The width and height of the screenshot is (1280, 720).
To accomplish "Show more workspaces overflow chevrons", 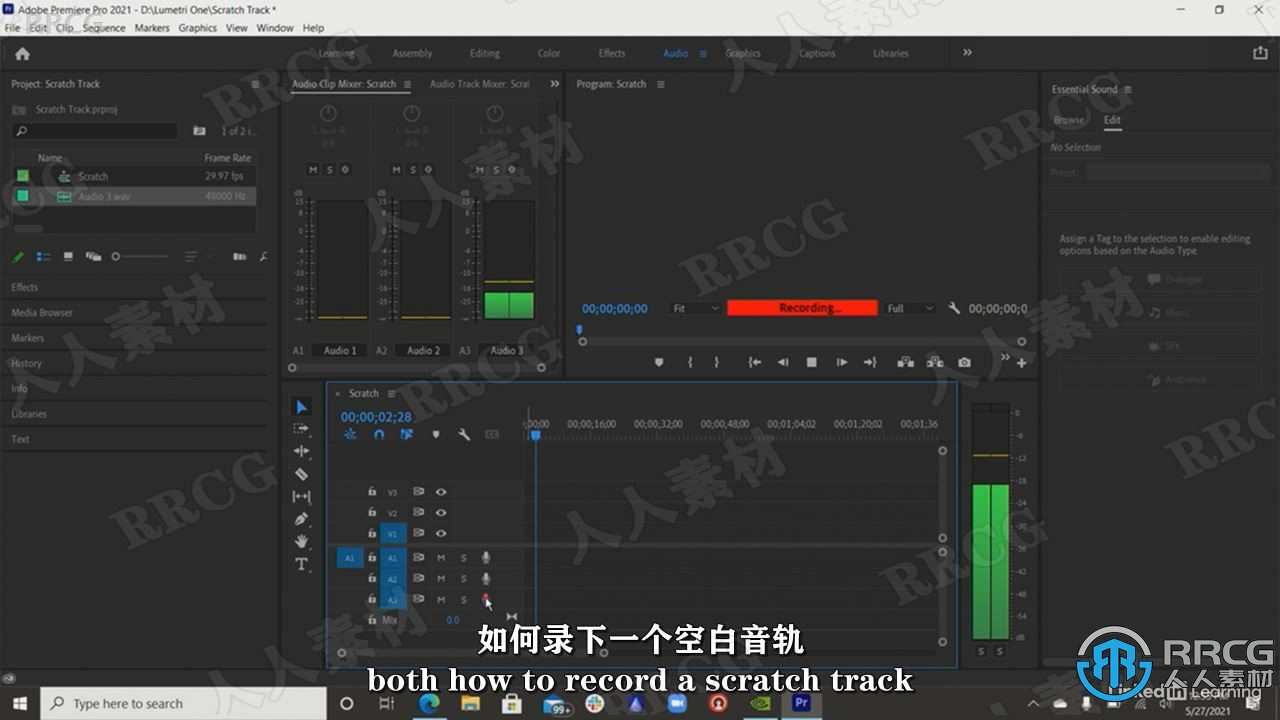I will click(x=967, y=53).
